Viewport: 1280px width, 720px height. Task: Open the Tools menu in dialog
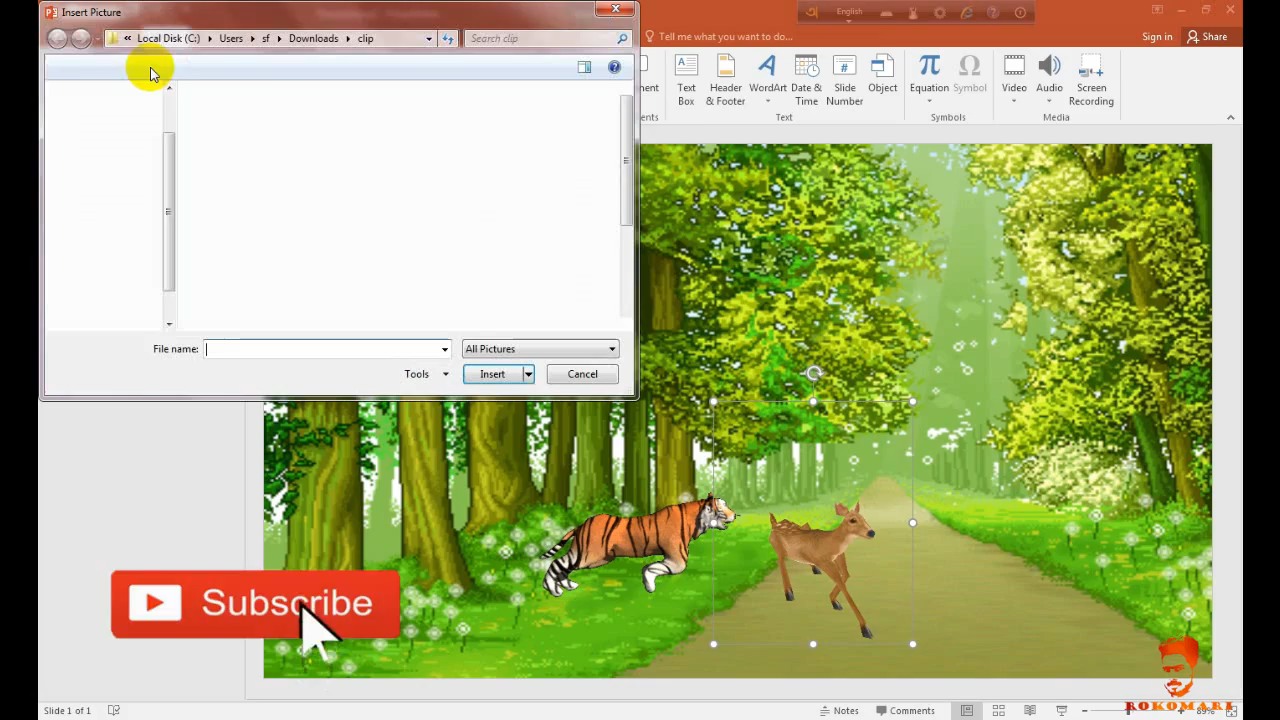point(426,374)
